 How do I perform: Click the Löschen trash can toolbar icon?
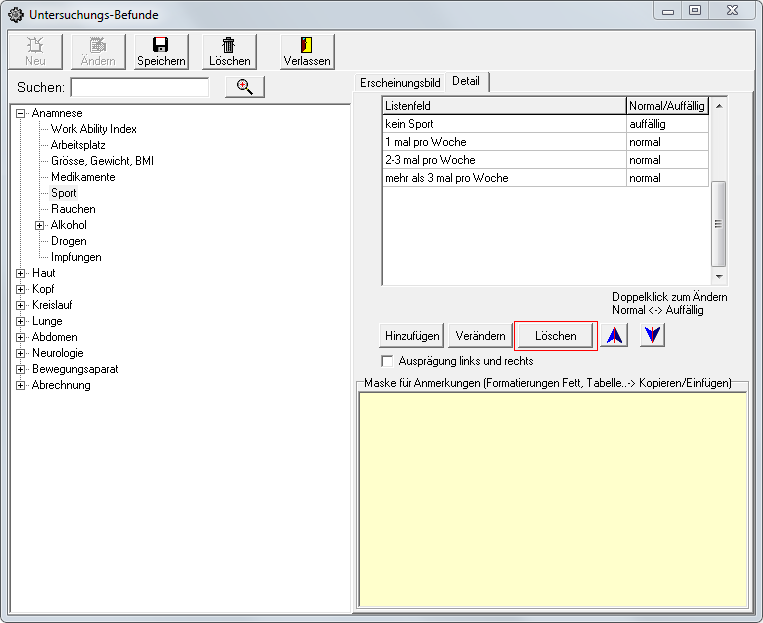(x=229, y=45)
